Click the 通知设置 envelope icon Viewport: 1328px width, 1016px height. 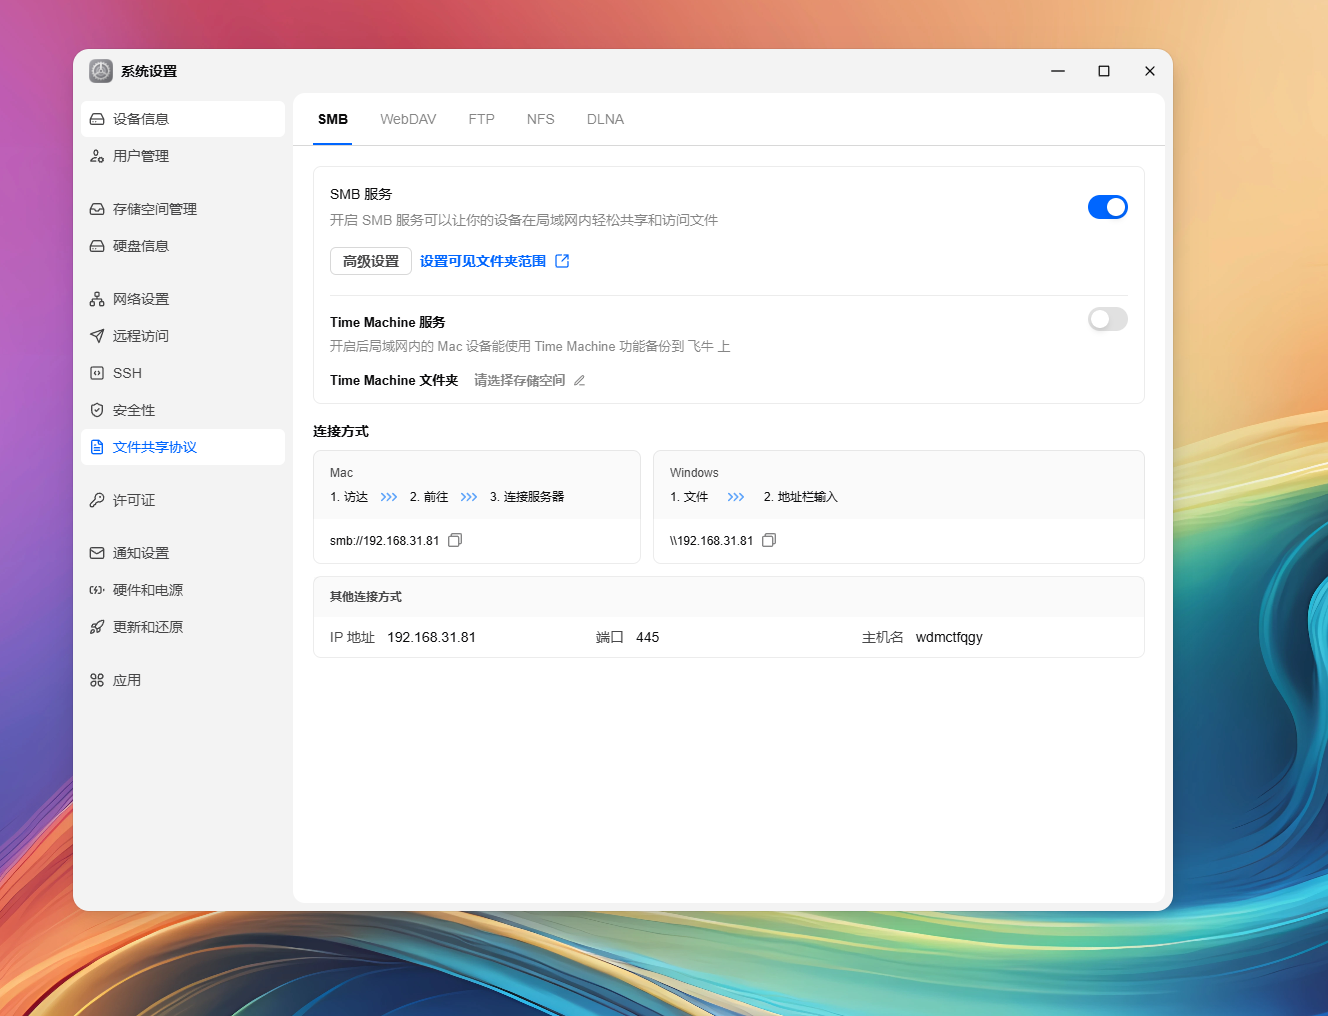click(97, 553)
